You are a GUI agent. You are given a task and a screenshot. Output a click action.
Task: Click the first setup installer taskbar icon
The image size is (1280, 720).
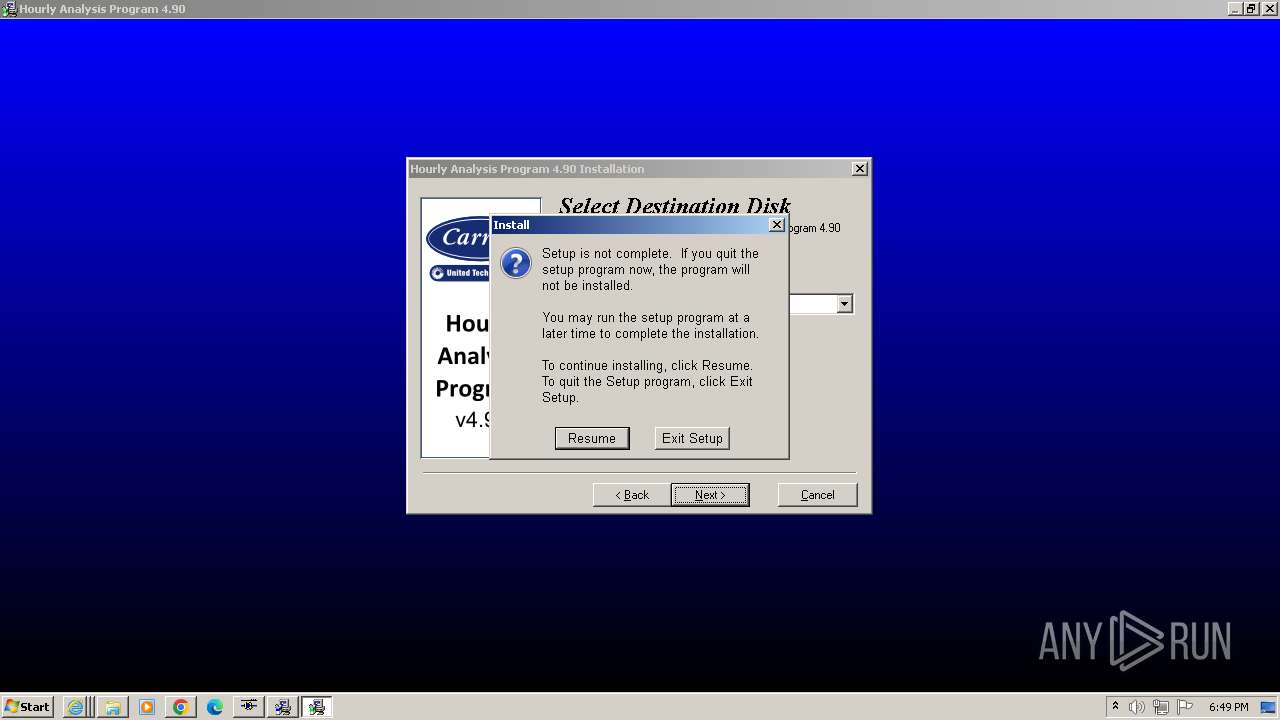tap(283, 707)
